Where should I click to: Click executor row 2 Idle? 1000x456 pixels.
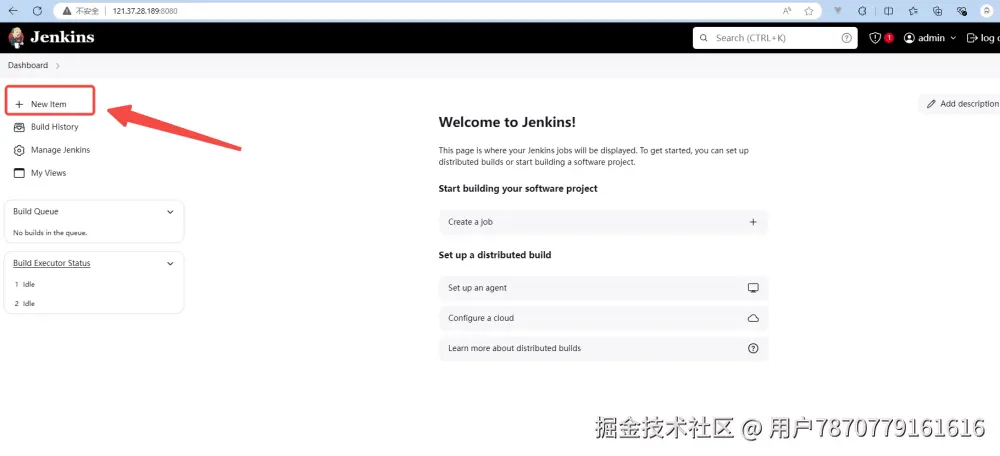25,304
